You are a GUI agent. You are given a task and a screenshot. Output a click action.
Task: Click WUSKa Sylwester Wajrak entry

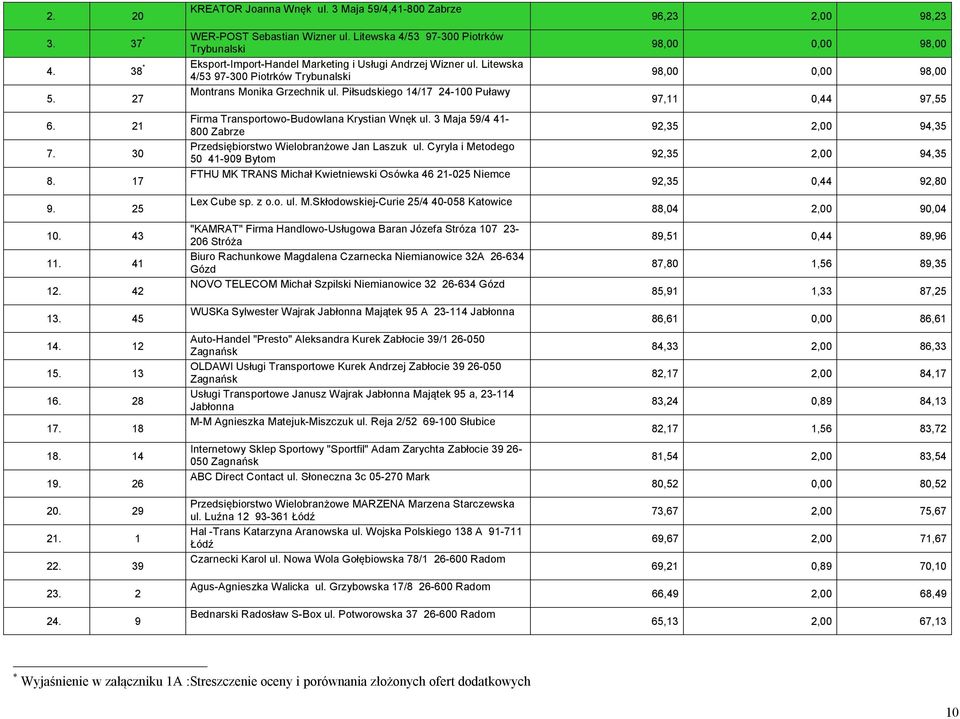(x=358, y=318)
